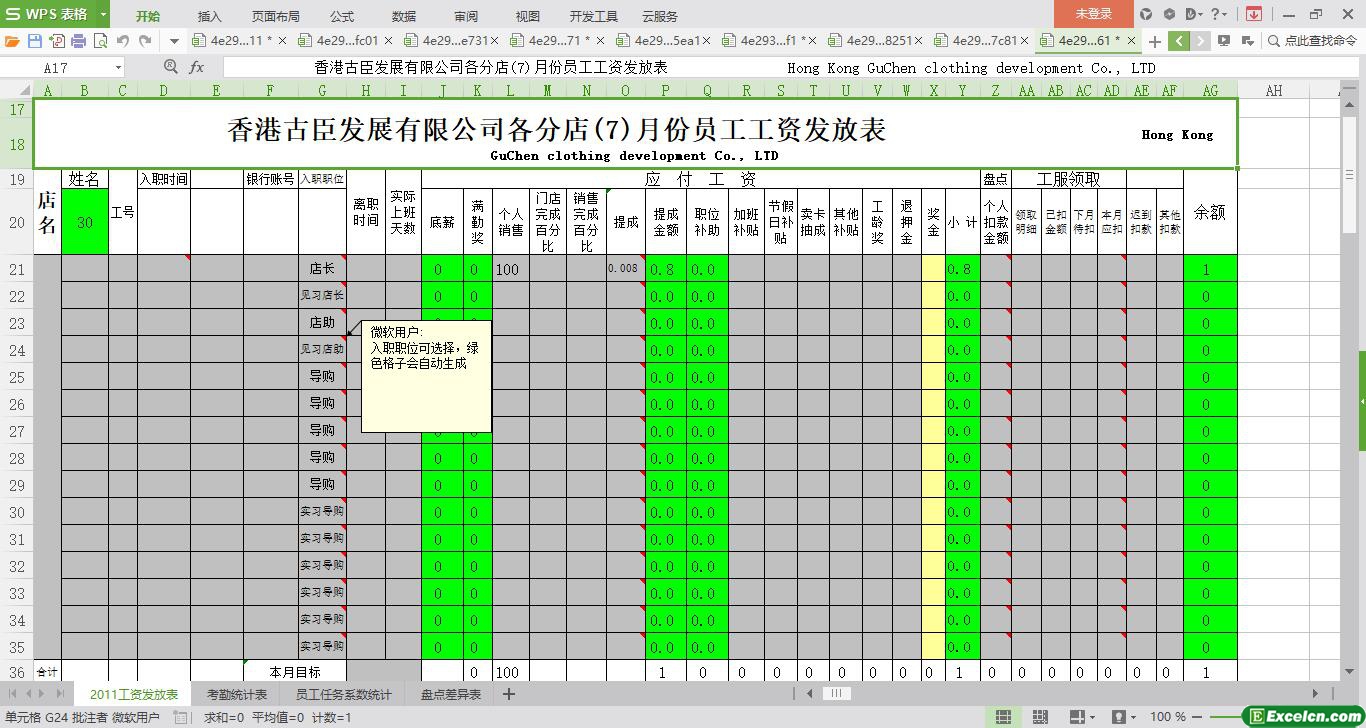This screenshot has height=728, width=1366.
Task: Open Print Preview from quick toolbar
Action: (x=100, y=41)
